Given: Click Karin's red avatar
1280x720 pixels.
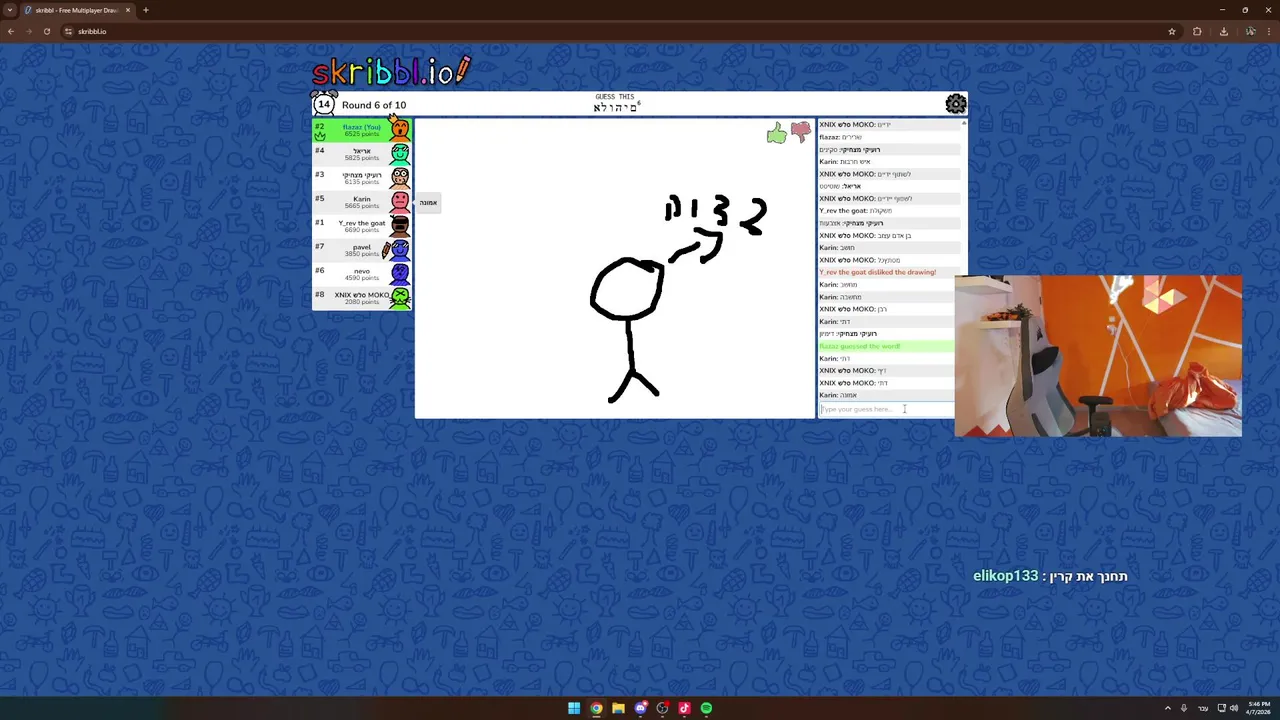Looking at the screenshot, I should [400, 202].
